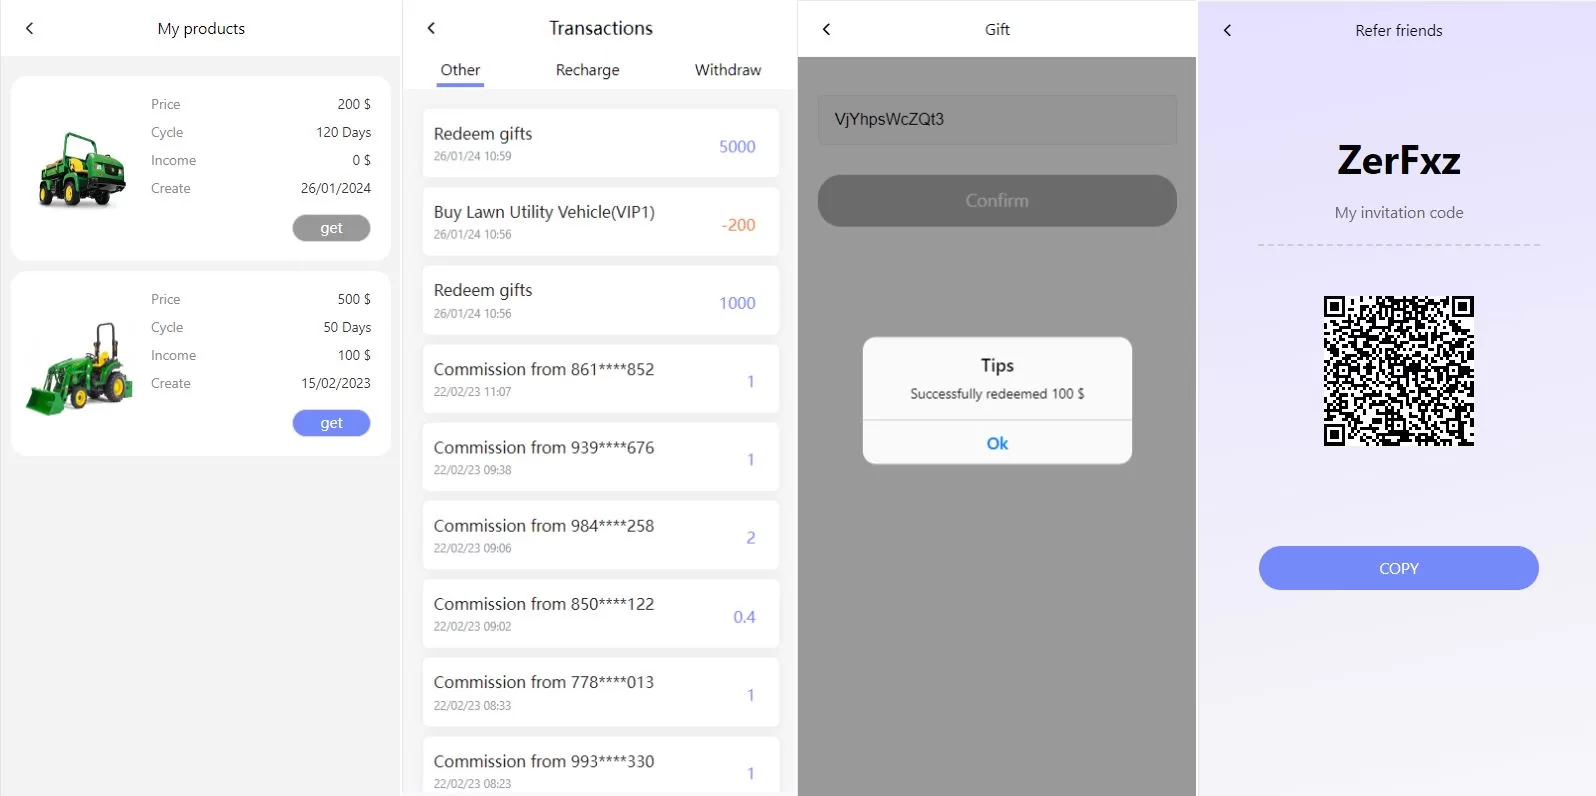The image size is (1596, 796).
Task: Open the Buy Lawn Utility Vehicle transaction
Action: tap(600, 222)
